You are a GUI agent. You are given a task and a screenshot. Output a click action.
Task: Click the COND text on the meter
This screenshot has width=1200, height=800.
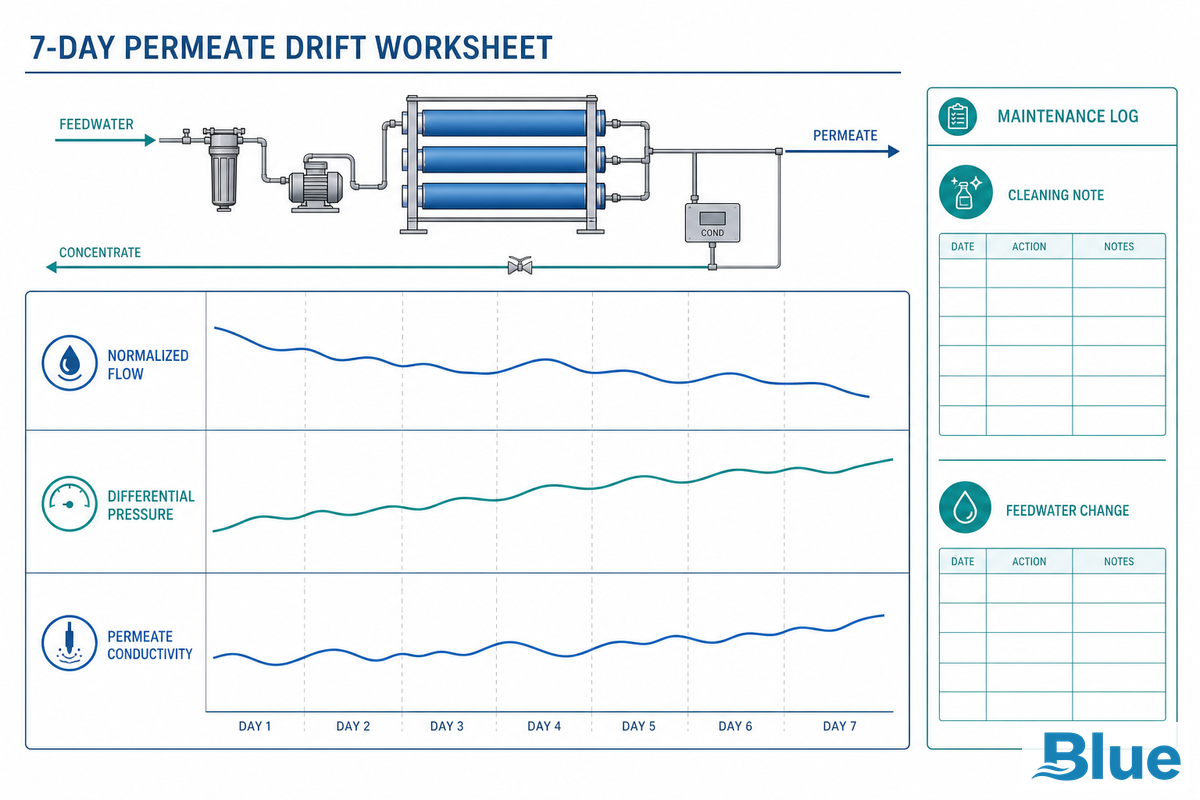(712, 233)
